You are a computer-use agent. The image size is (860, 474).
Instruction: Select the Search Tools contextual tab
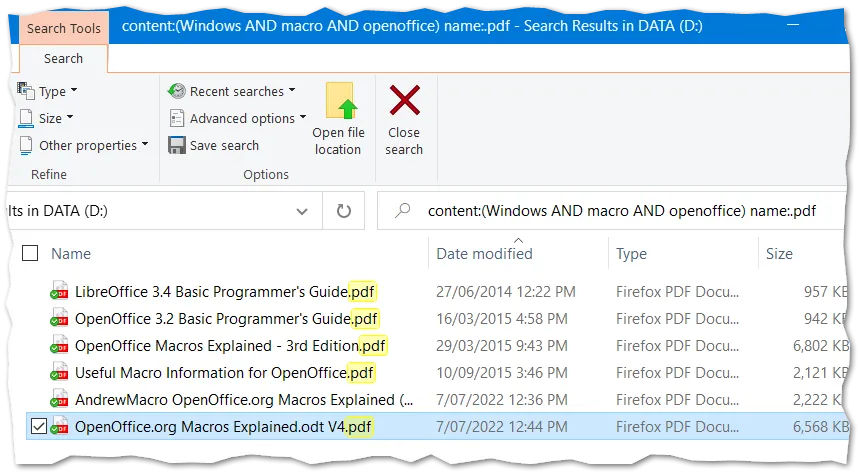63,28
